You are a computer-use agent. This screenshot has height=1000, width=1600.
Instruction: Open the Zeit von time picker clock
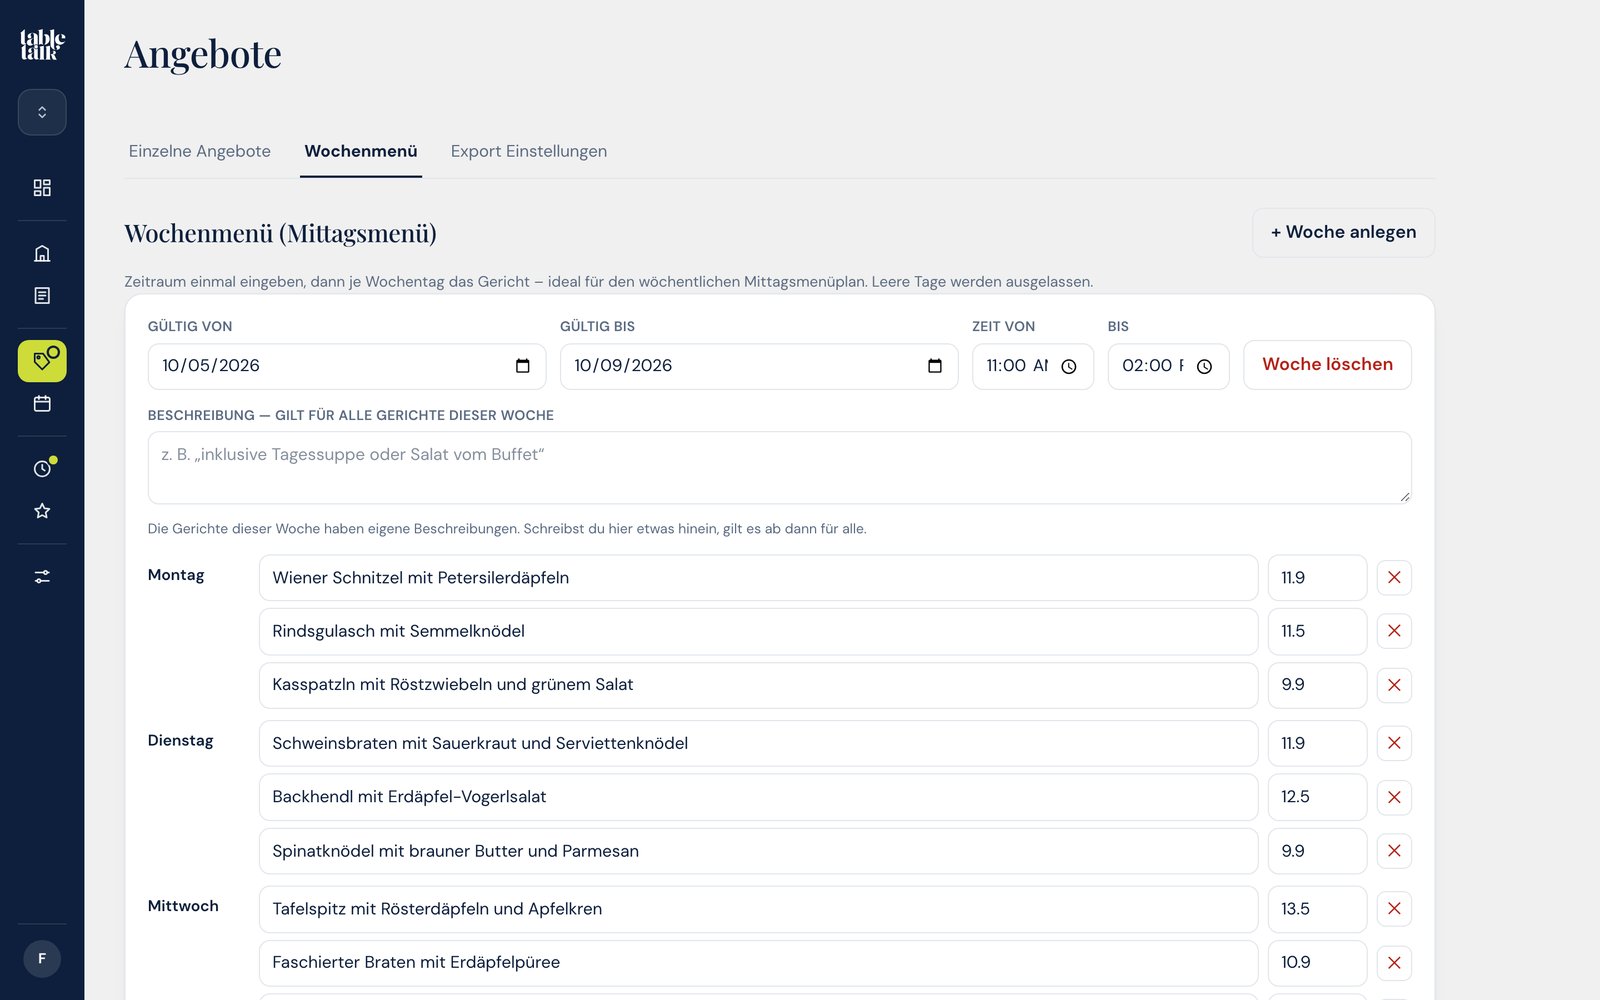(x=1069, y=367)
